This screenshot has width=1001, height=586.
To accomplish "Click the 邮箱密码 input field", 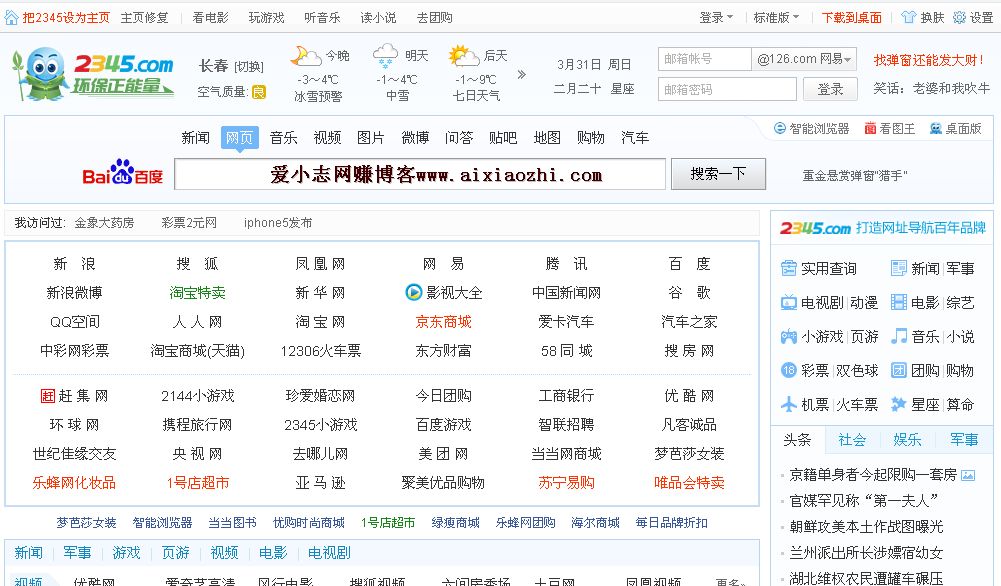I will pos(727,89).
